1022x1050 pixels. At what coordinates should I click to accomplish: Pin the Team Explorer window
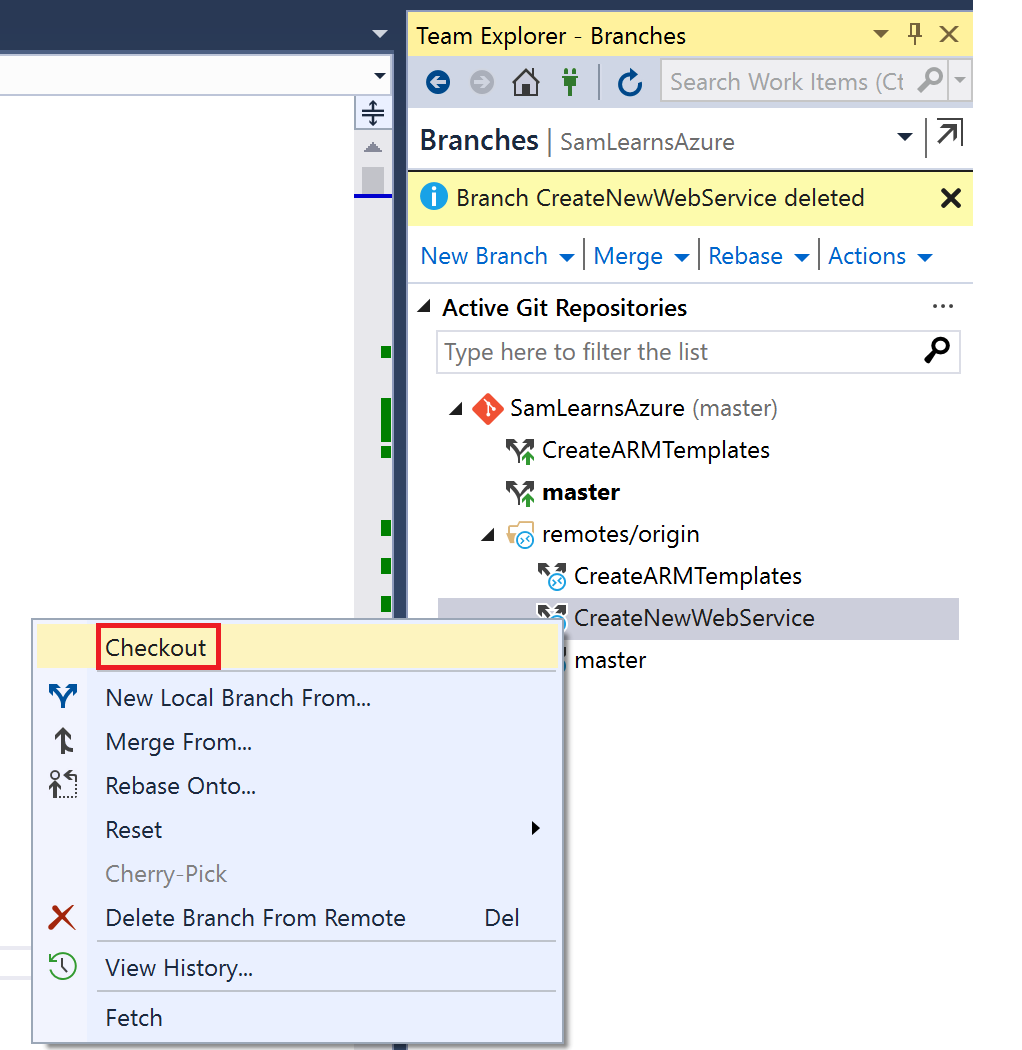point(914,35)
